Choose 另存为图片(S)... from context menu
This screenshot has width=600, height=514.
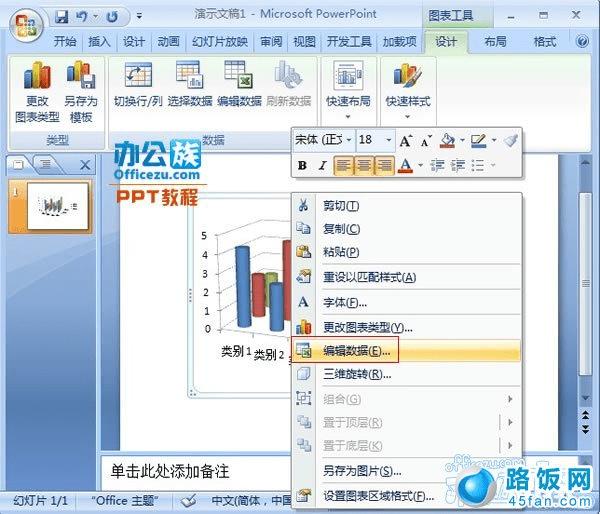406,471
